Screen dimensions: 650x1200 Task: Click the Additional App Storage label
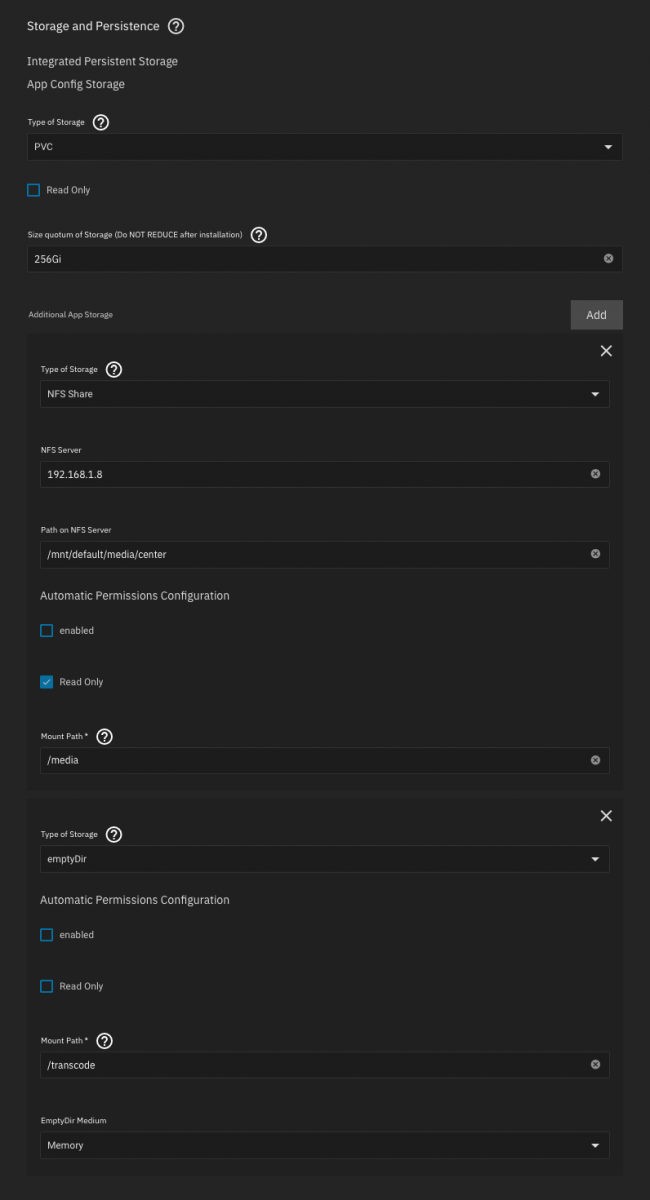click(x=70, y=315)
